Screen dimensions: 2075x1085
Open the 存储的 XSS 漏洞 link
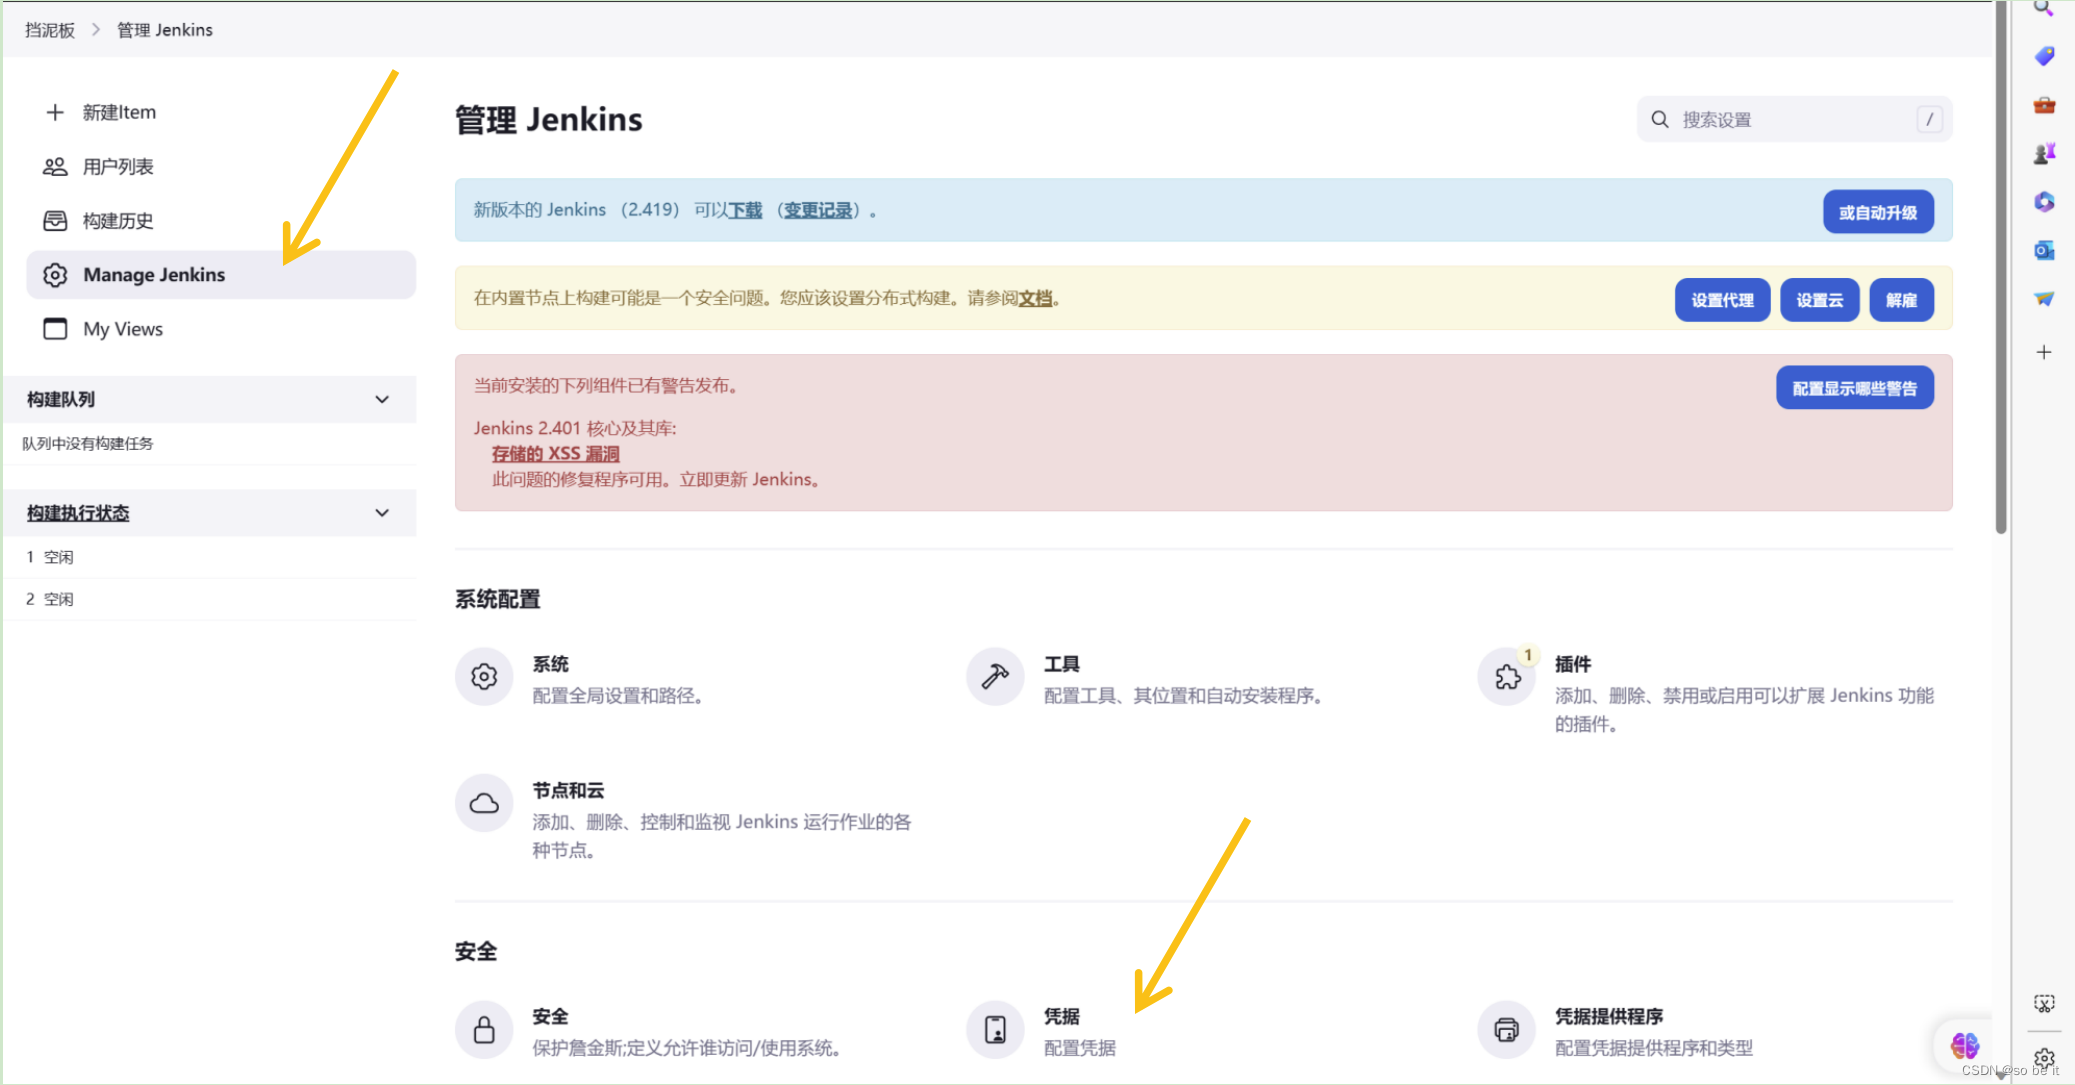pos(556,453)
